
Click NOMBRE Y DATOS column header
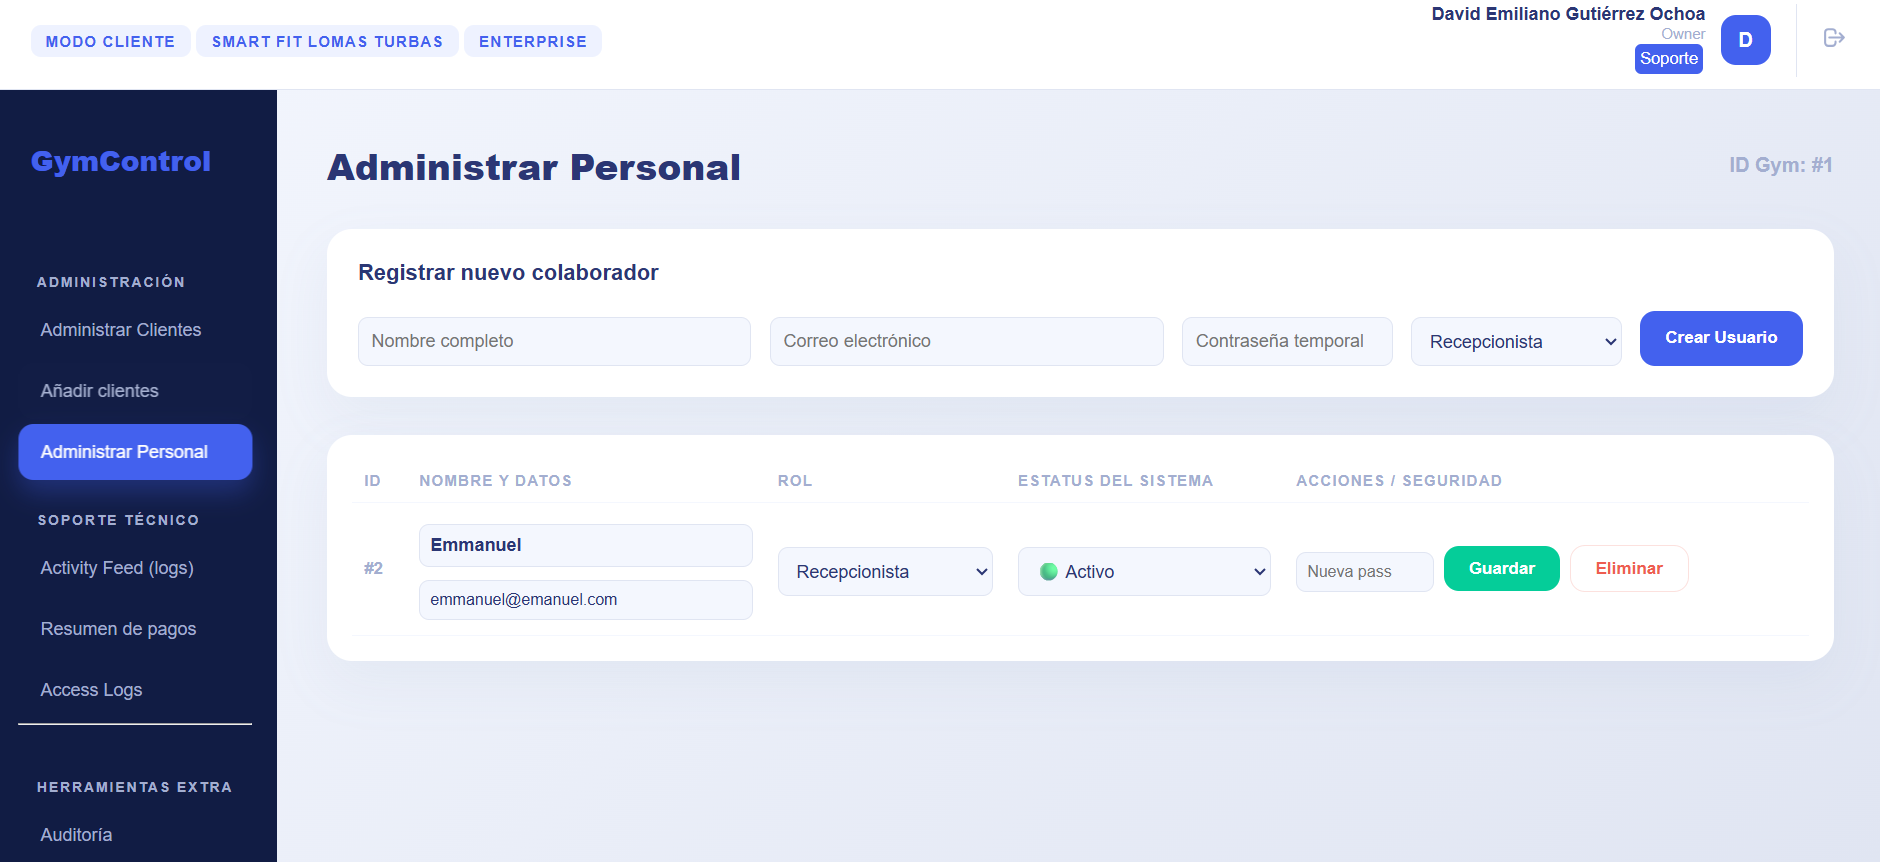pos(495,481)
